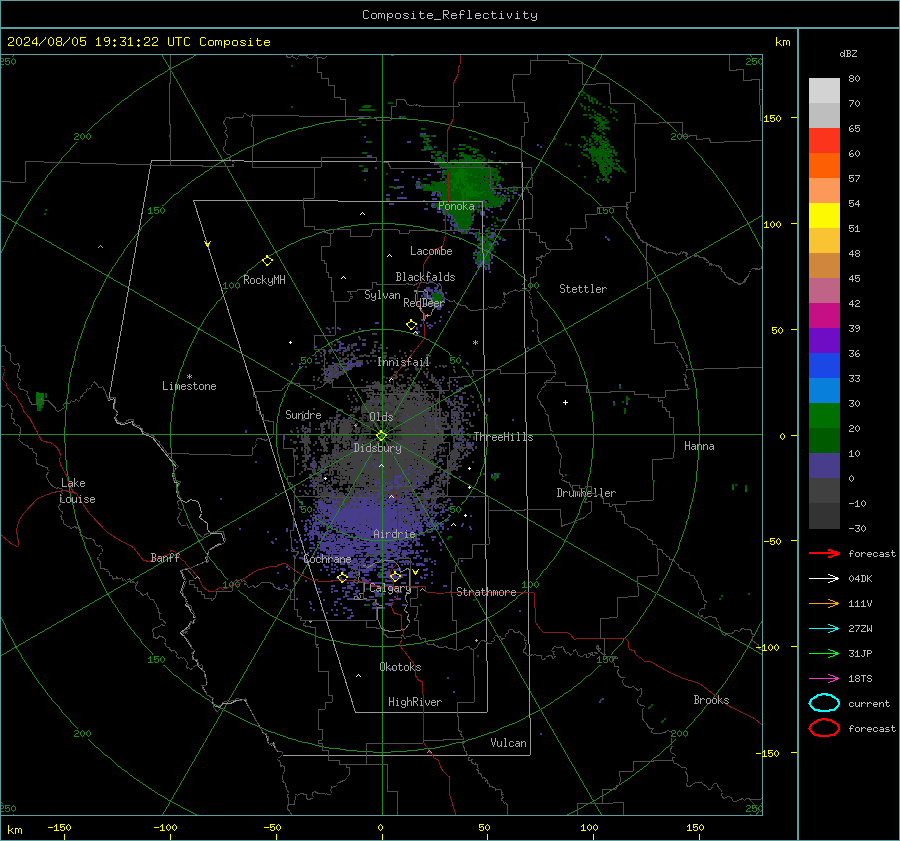Screen dimensions: 900x841
Task: Click the Stettler city label
Action: [x=583, y=289]
